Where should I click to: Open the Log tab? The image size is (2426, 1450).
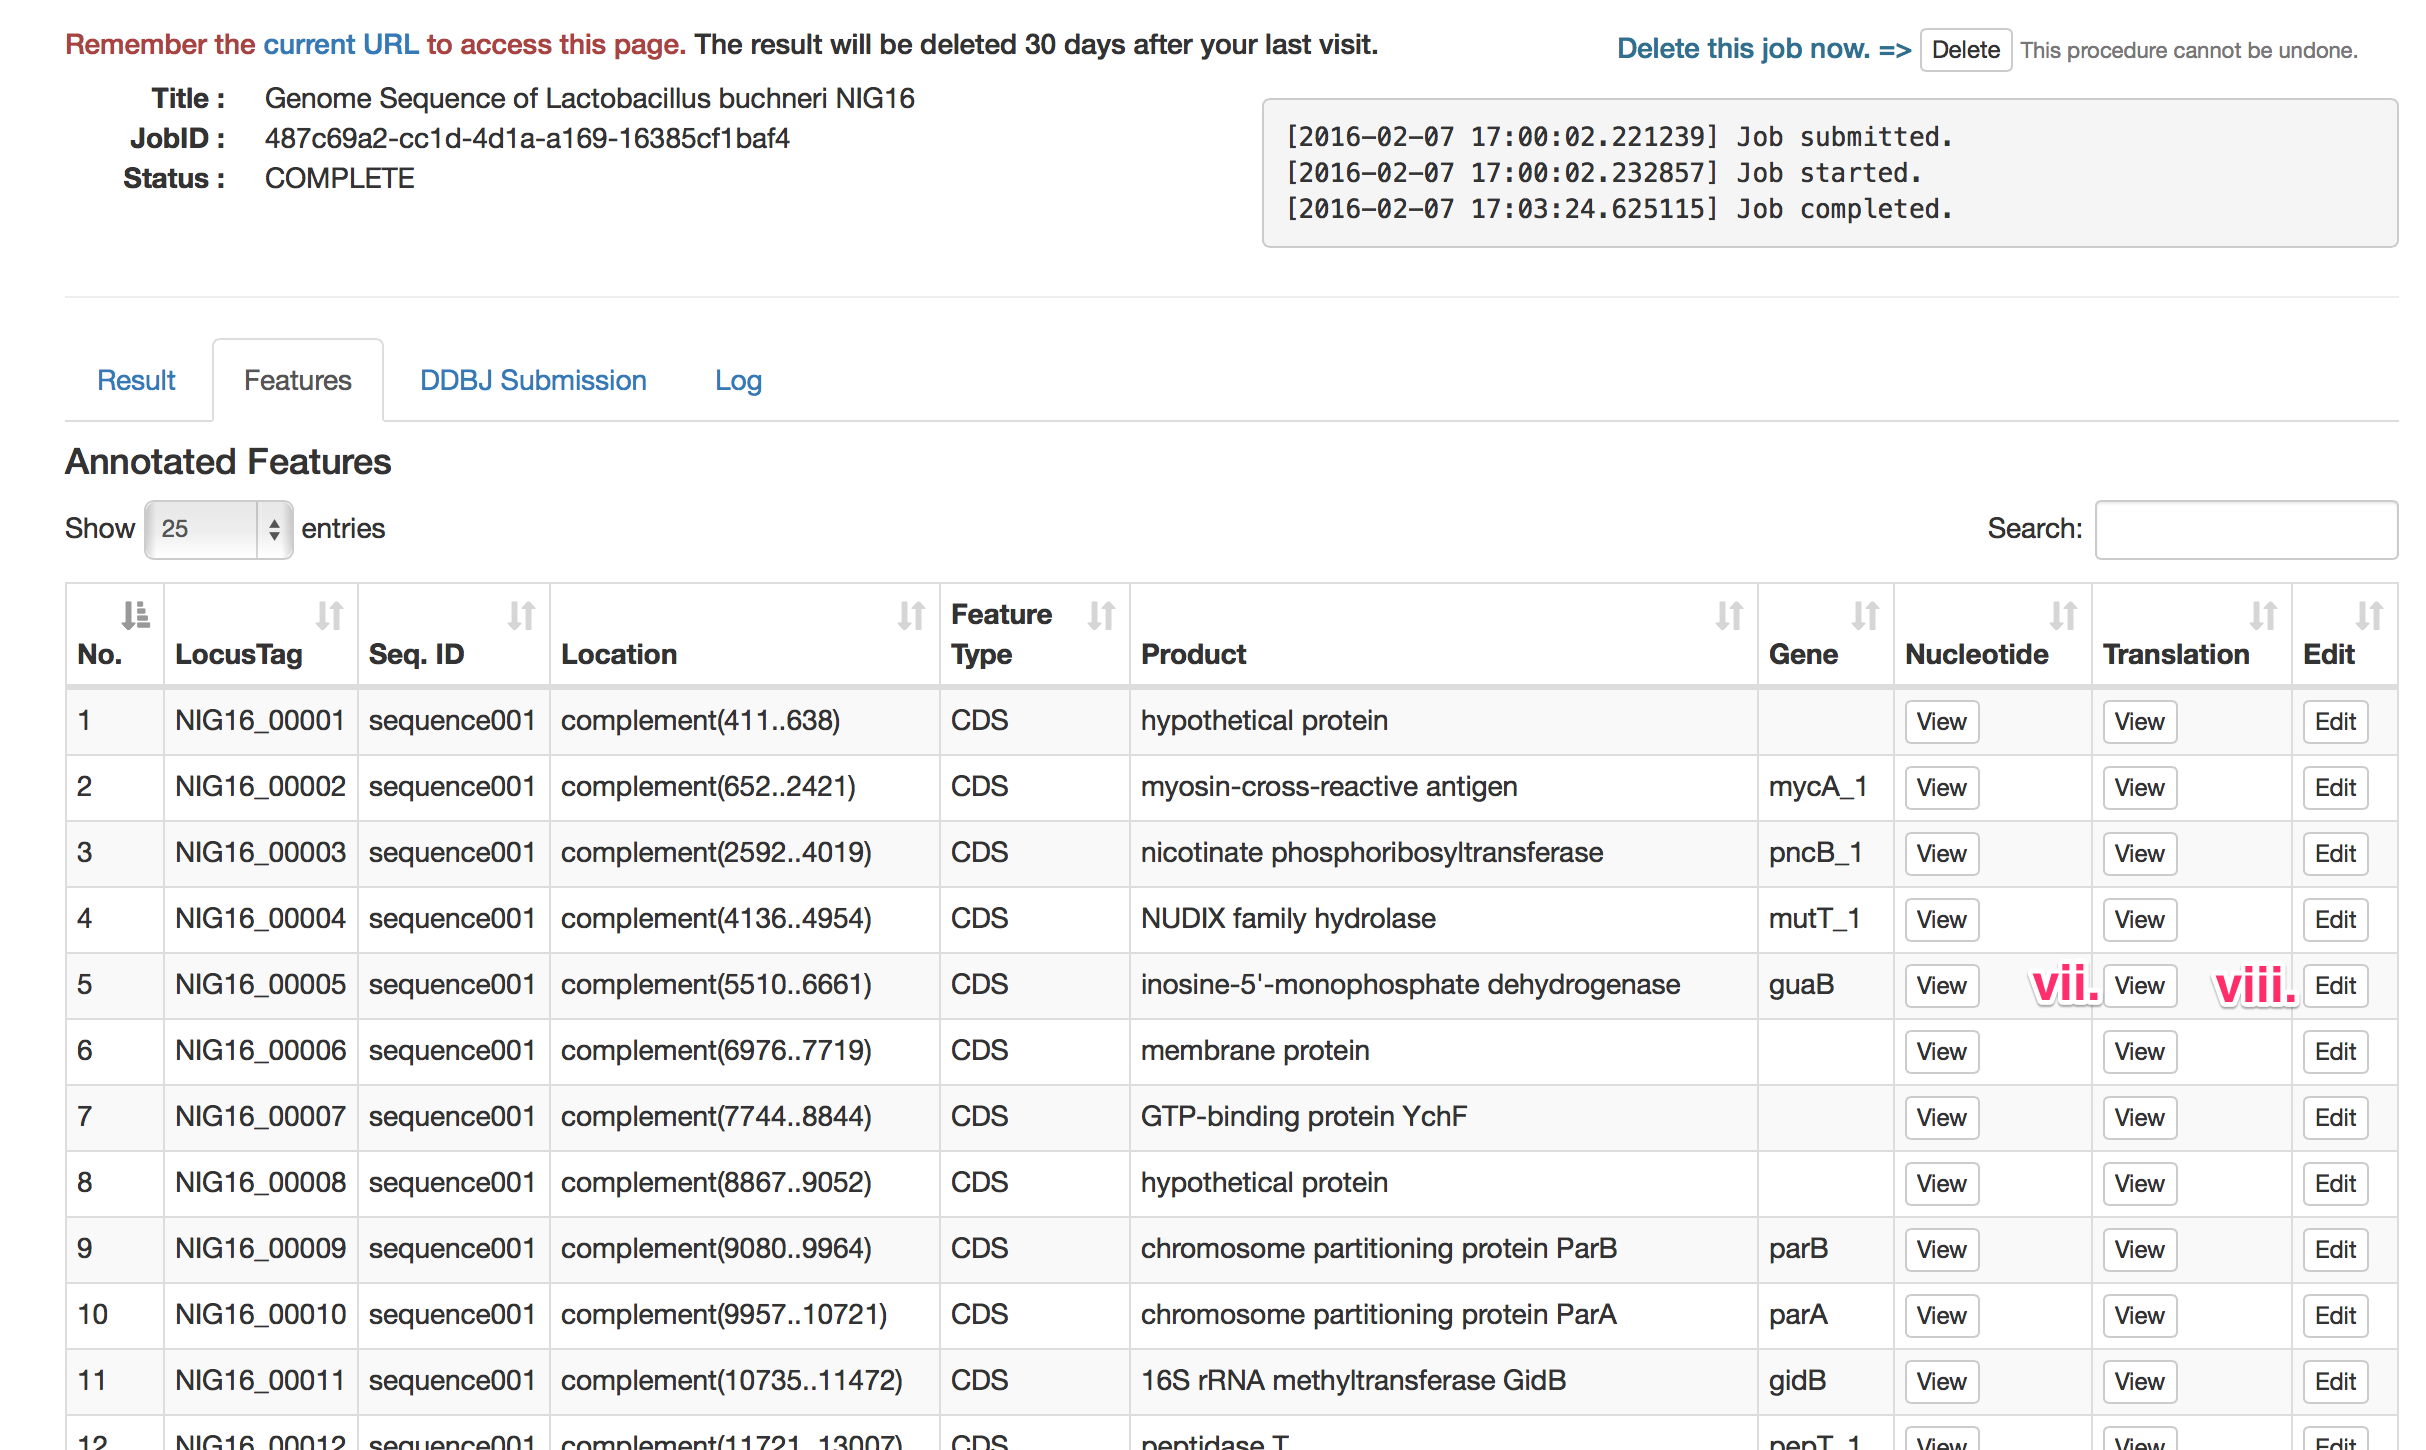738,381
